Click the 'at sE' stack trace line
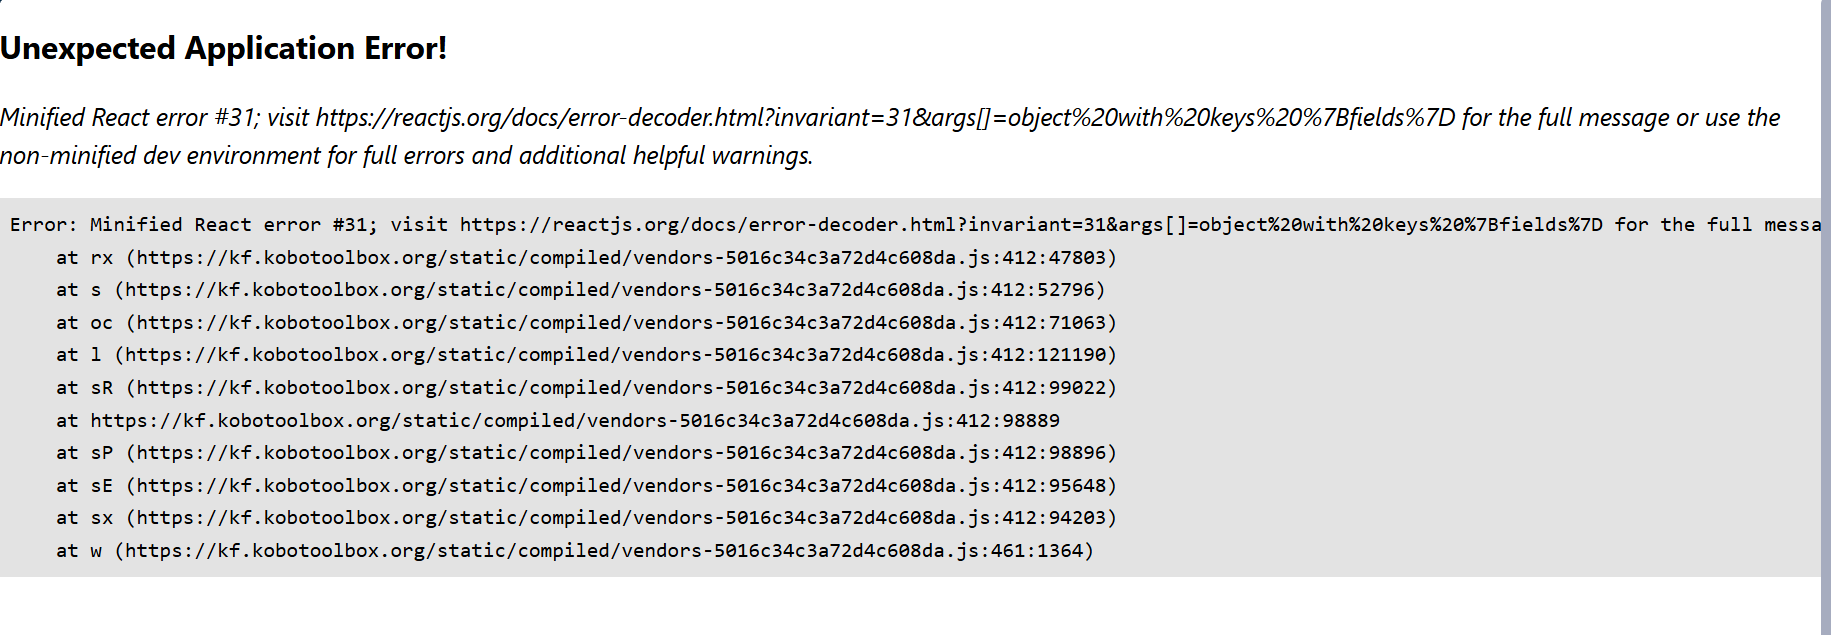This screenshot has width=1831, height=635. (x=586, y=486)
